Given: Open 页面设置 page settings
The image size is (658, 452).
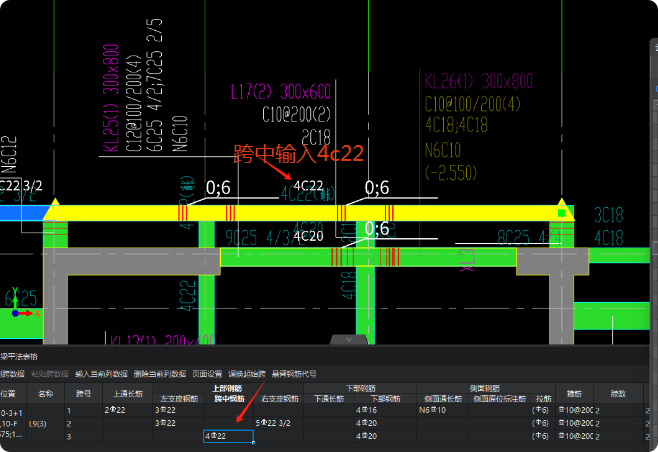Looking at the screenshot, I should (x=207, y=374).
